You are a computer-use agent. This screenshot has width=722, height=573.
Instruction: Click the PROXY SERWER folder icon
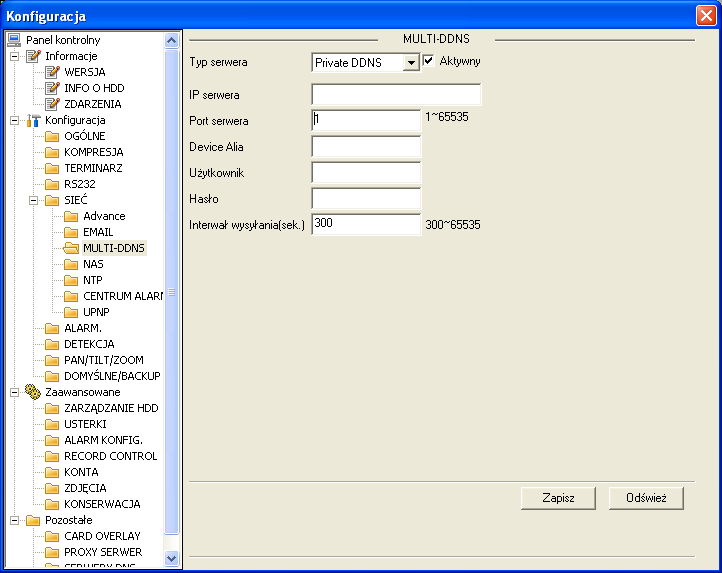pyautogui.click(x=52, y=552)
